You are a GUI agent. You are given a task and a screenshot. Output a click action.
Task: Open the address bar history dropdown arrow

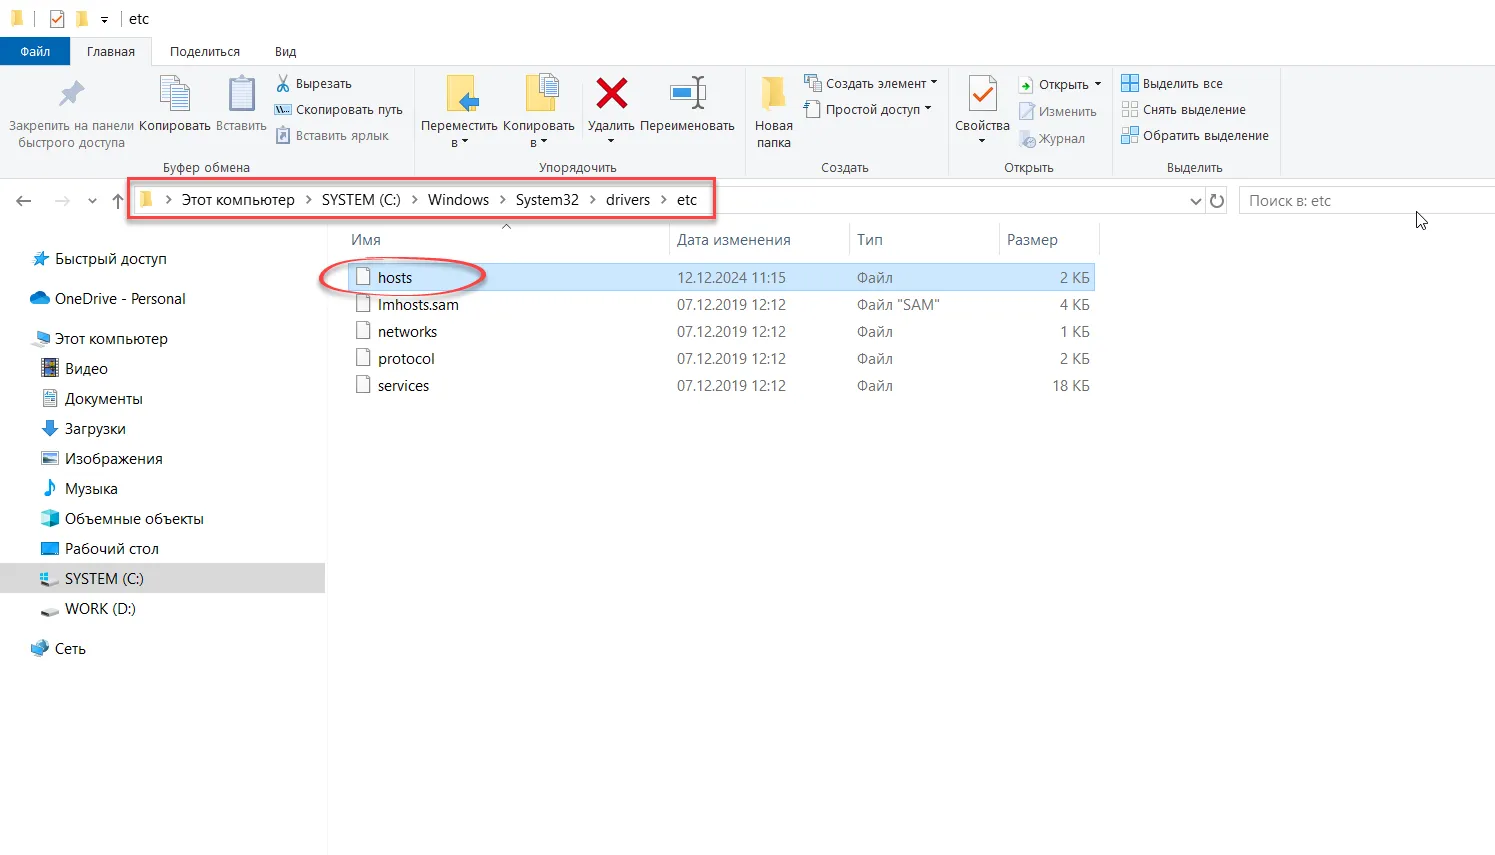click(1195, 200)
